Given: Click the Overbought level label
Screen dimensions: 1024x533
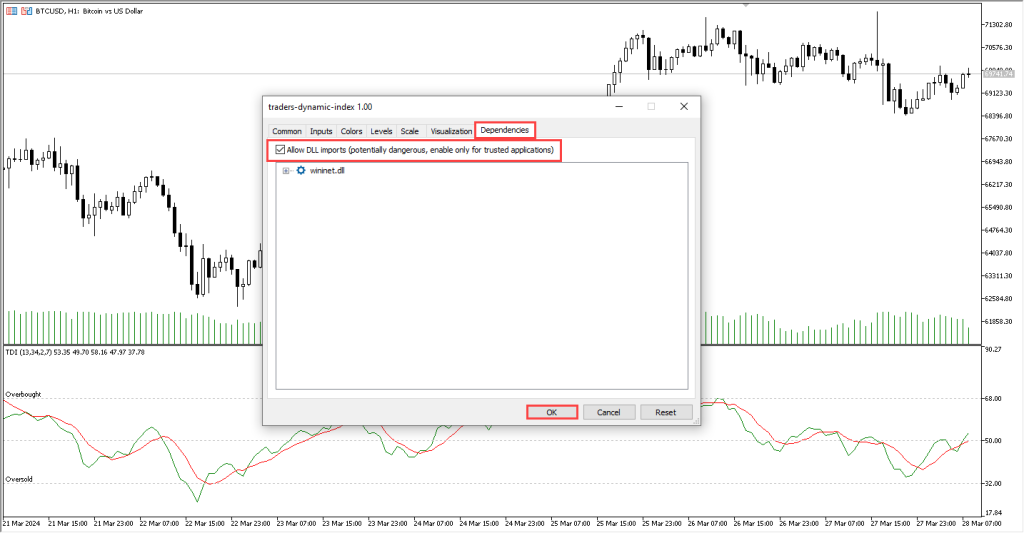Looking at the screenshot, I should point(24,395).
